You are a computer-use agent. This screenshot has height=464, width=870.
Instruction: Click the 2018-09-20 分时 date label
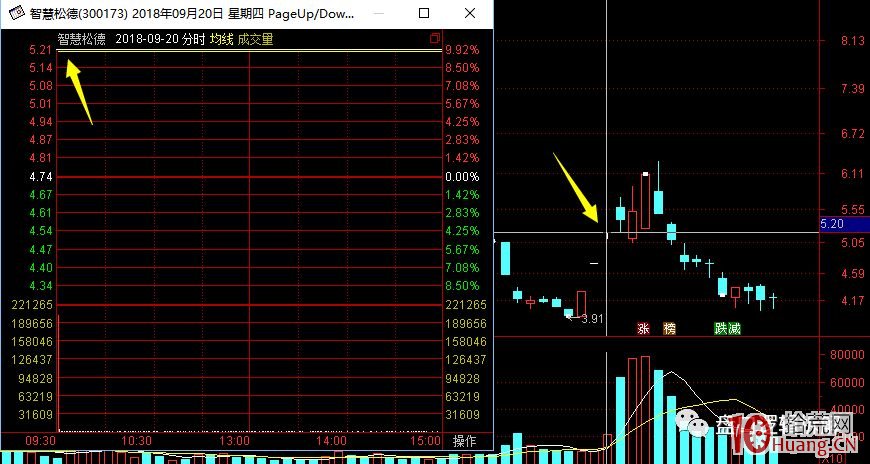(x=160, y=39)
